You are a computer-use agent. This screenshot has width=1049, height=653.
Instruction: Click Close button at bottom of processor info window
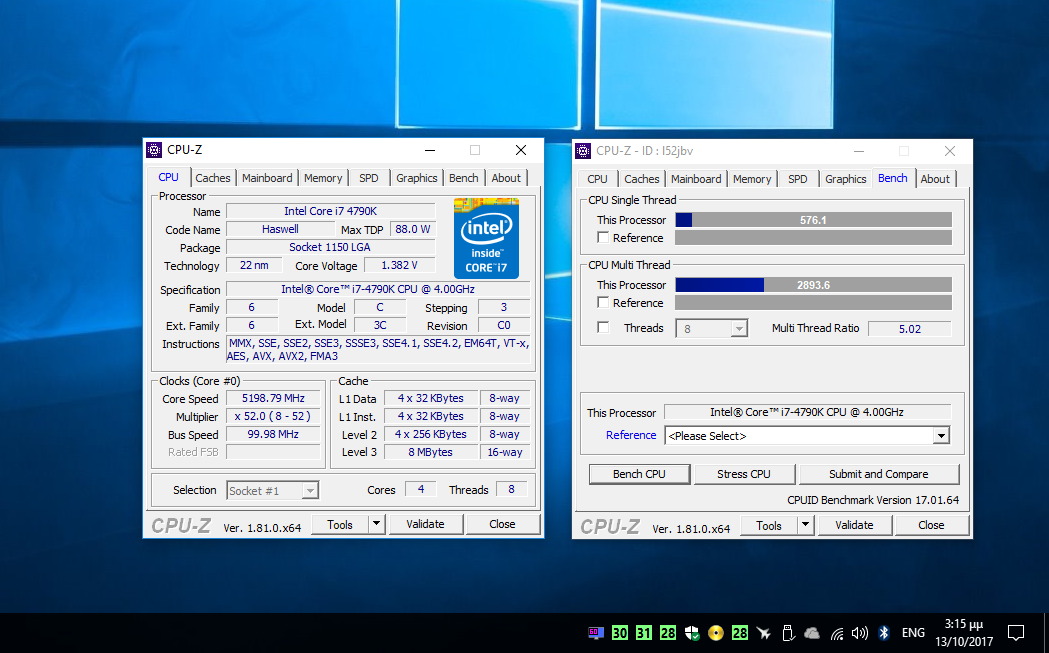pos(502,524)
